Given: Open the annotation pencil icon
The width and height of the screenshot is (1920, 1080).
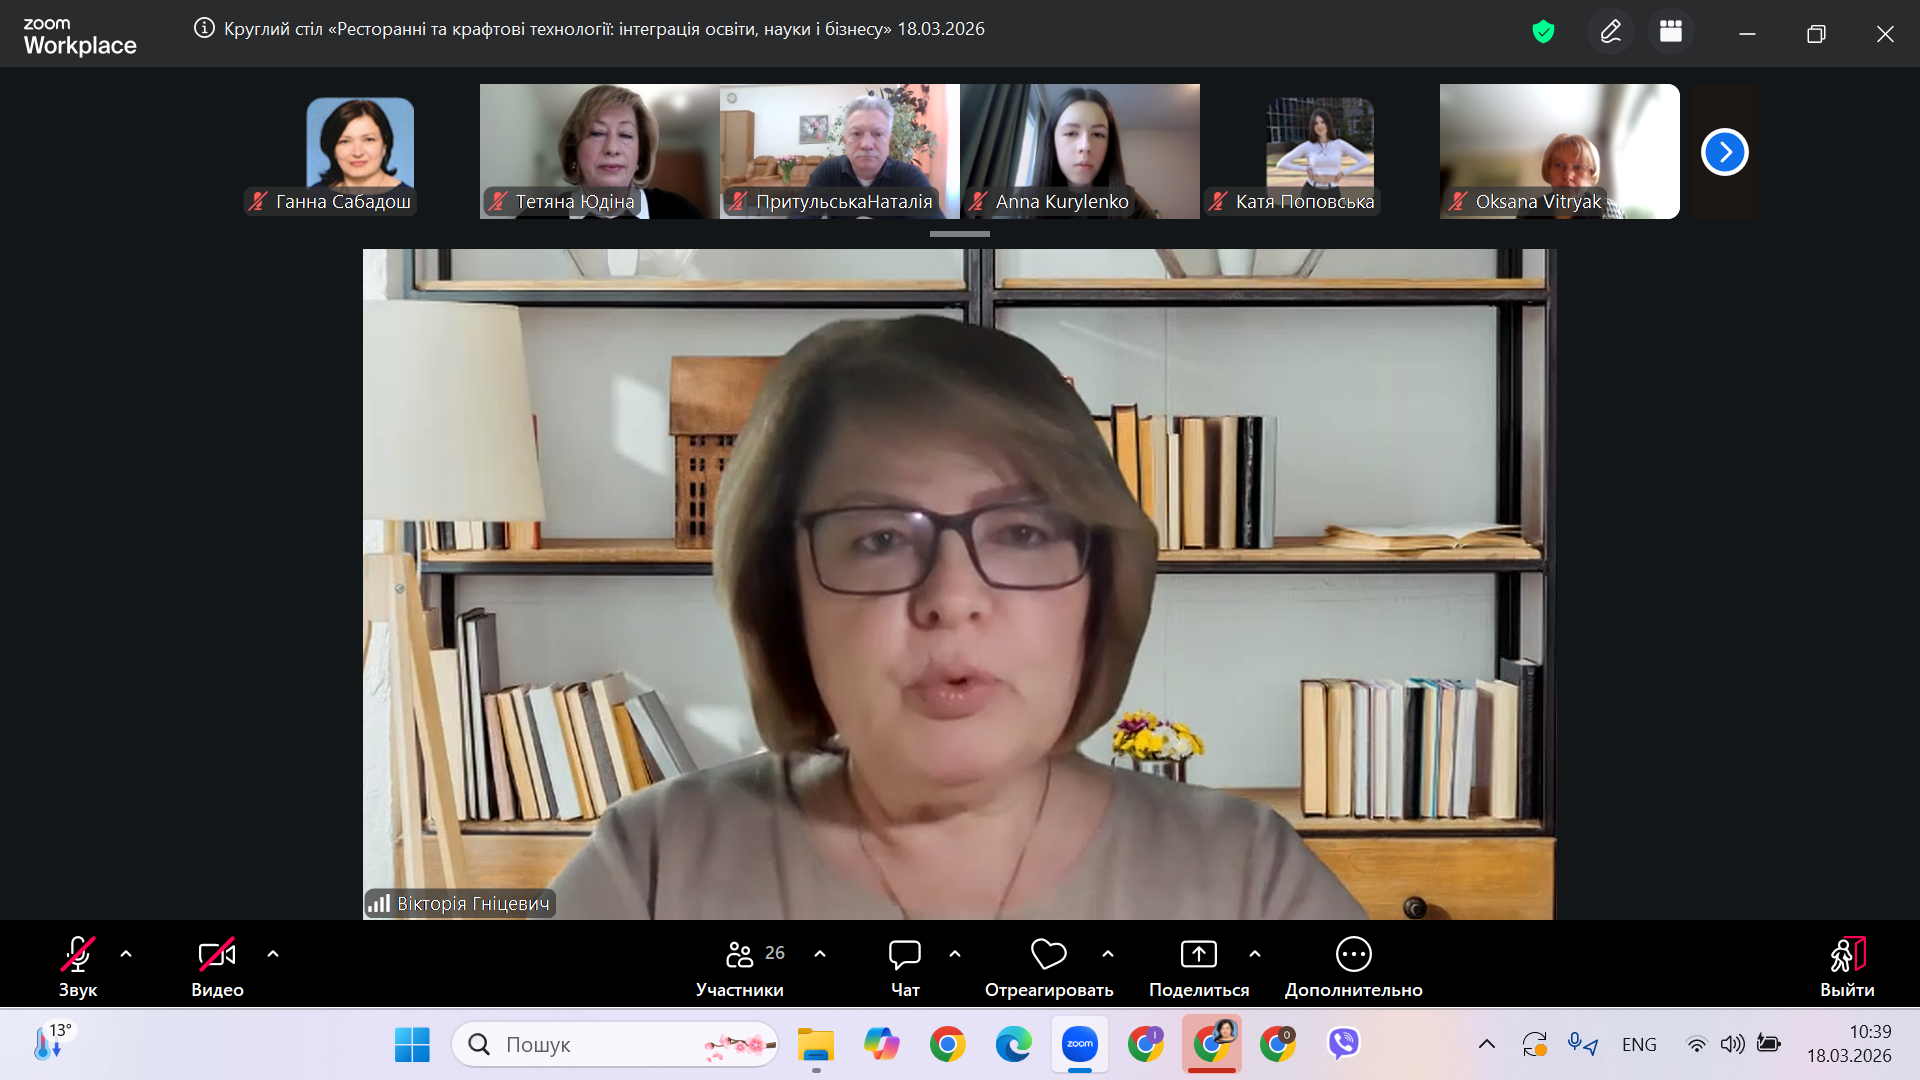Looking at the screenshot, I should 1610,32.
